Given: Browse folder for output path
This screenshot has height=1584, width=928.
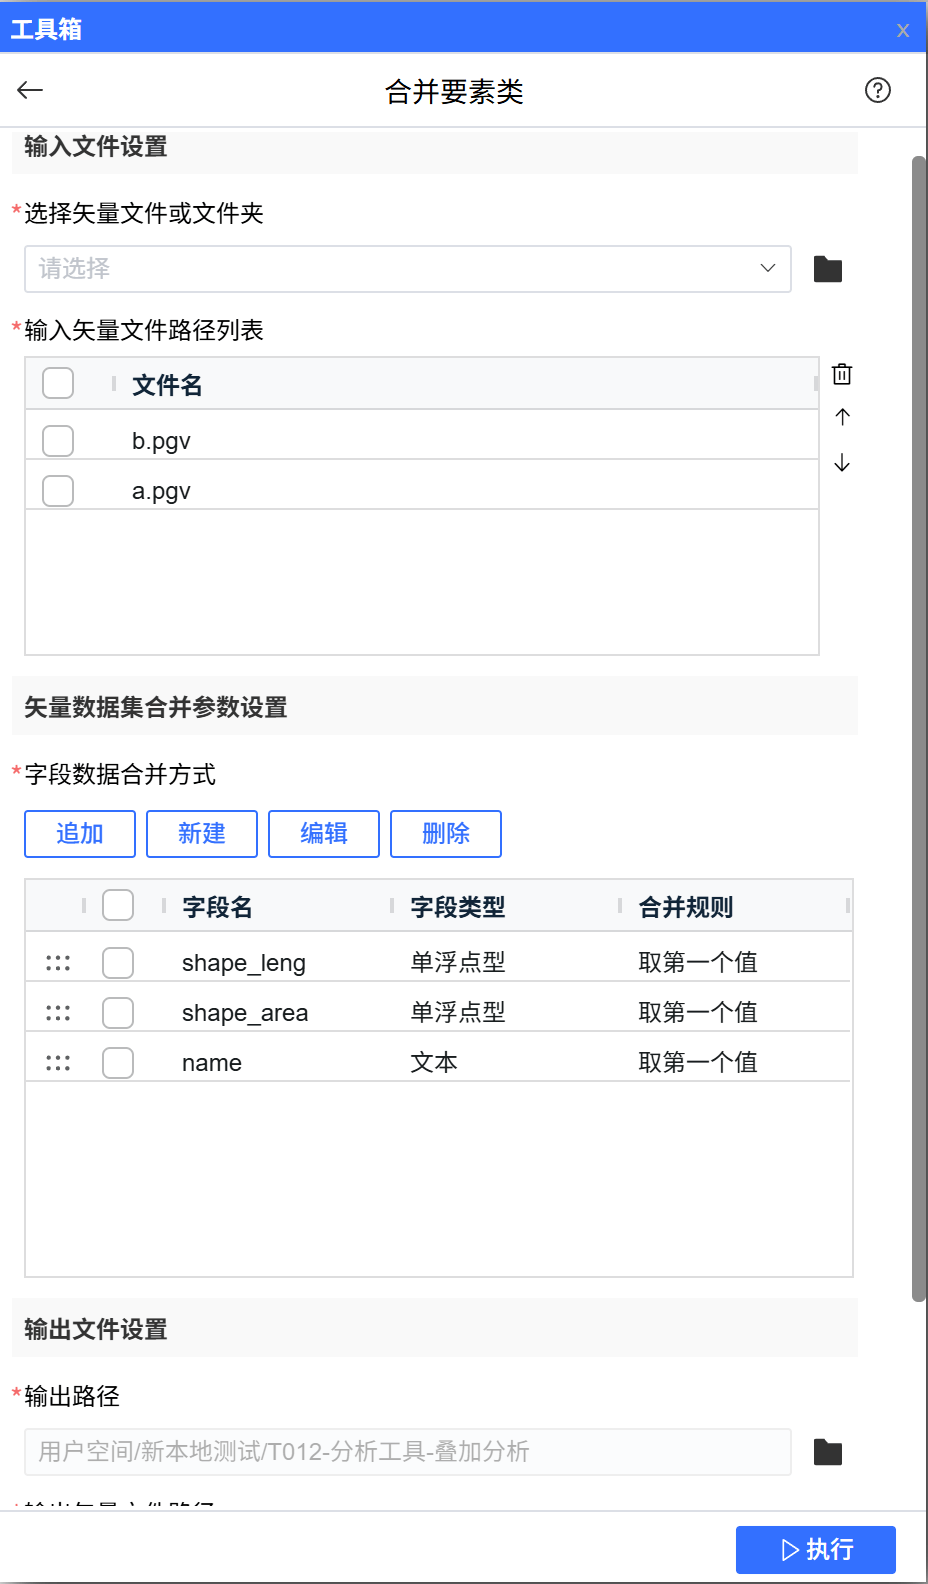Looking at the screenshot, I should click(827, 1452).
